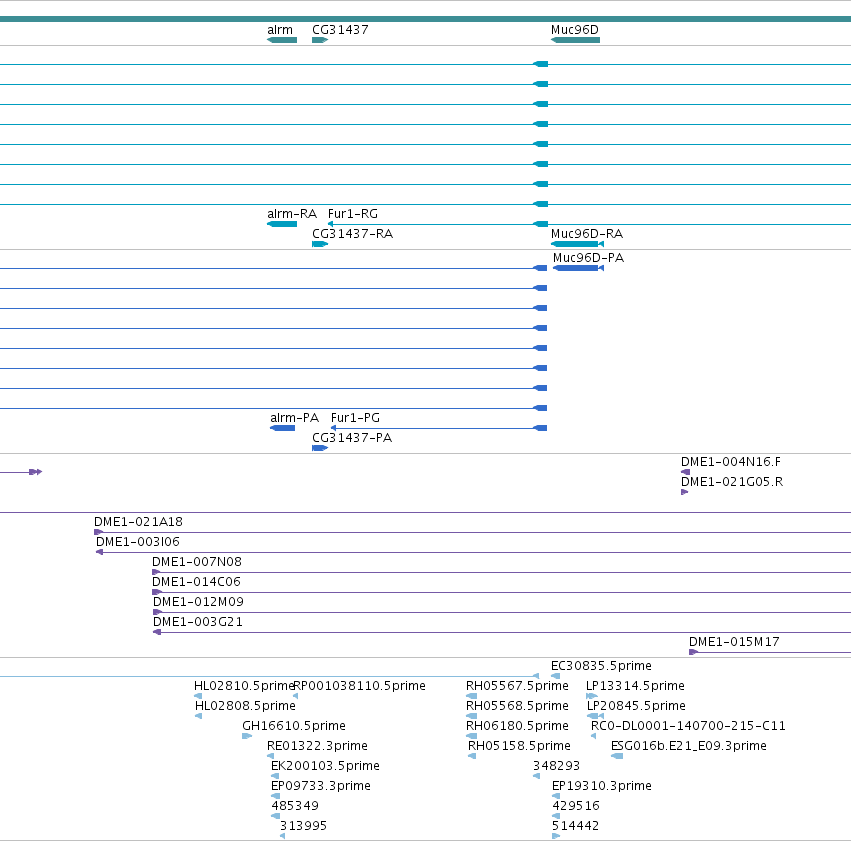The width and height of the screenshot is (851, 841).
Task: Click the alrm-PA protein feature
Action: pos(282,428)
